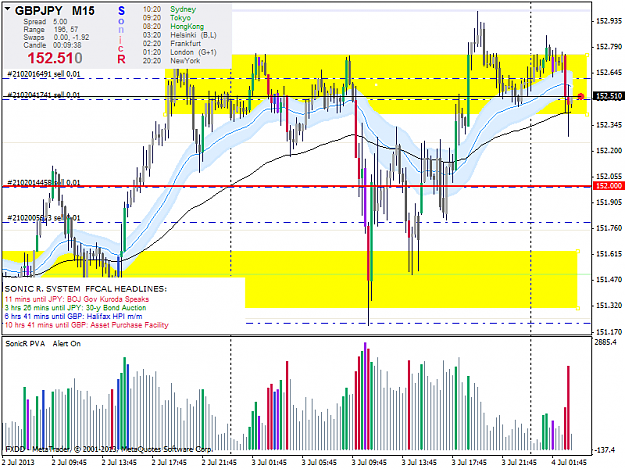Click the red 152.000 price axis tag

pos(609,186)
